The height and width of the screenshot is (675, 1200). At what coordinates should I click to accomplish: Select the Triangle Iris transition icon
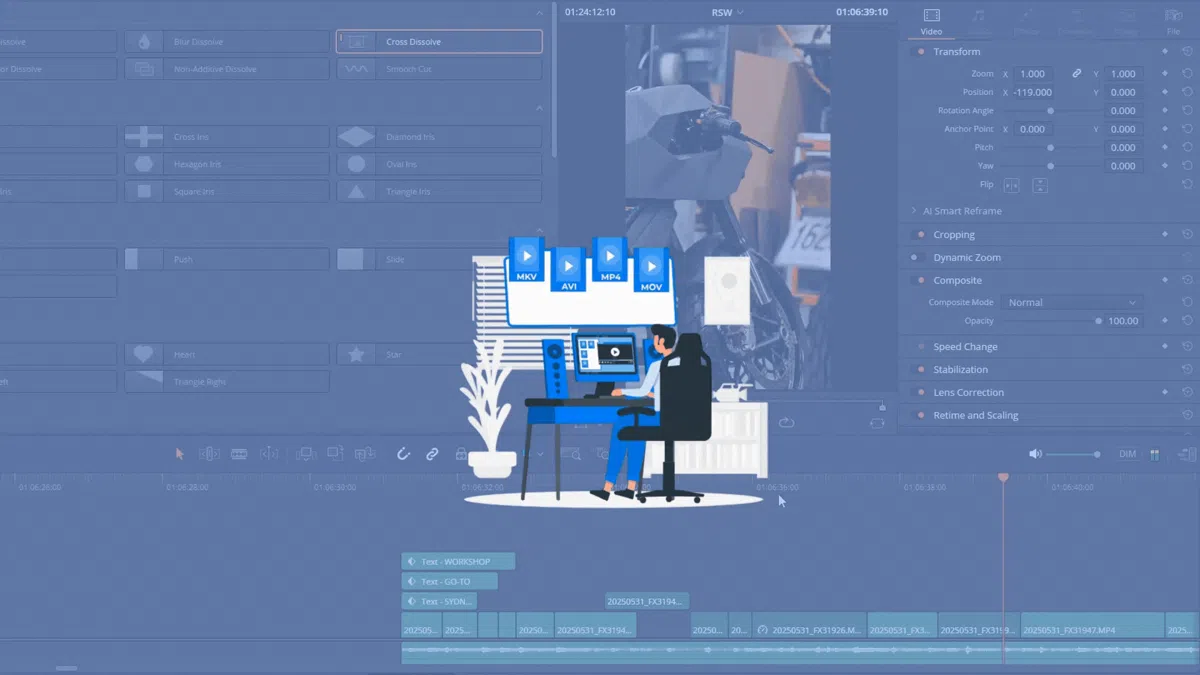pos(356,191)
